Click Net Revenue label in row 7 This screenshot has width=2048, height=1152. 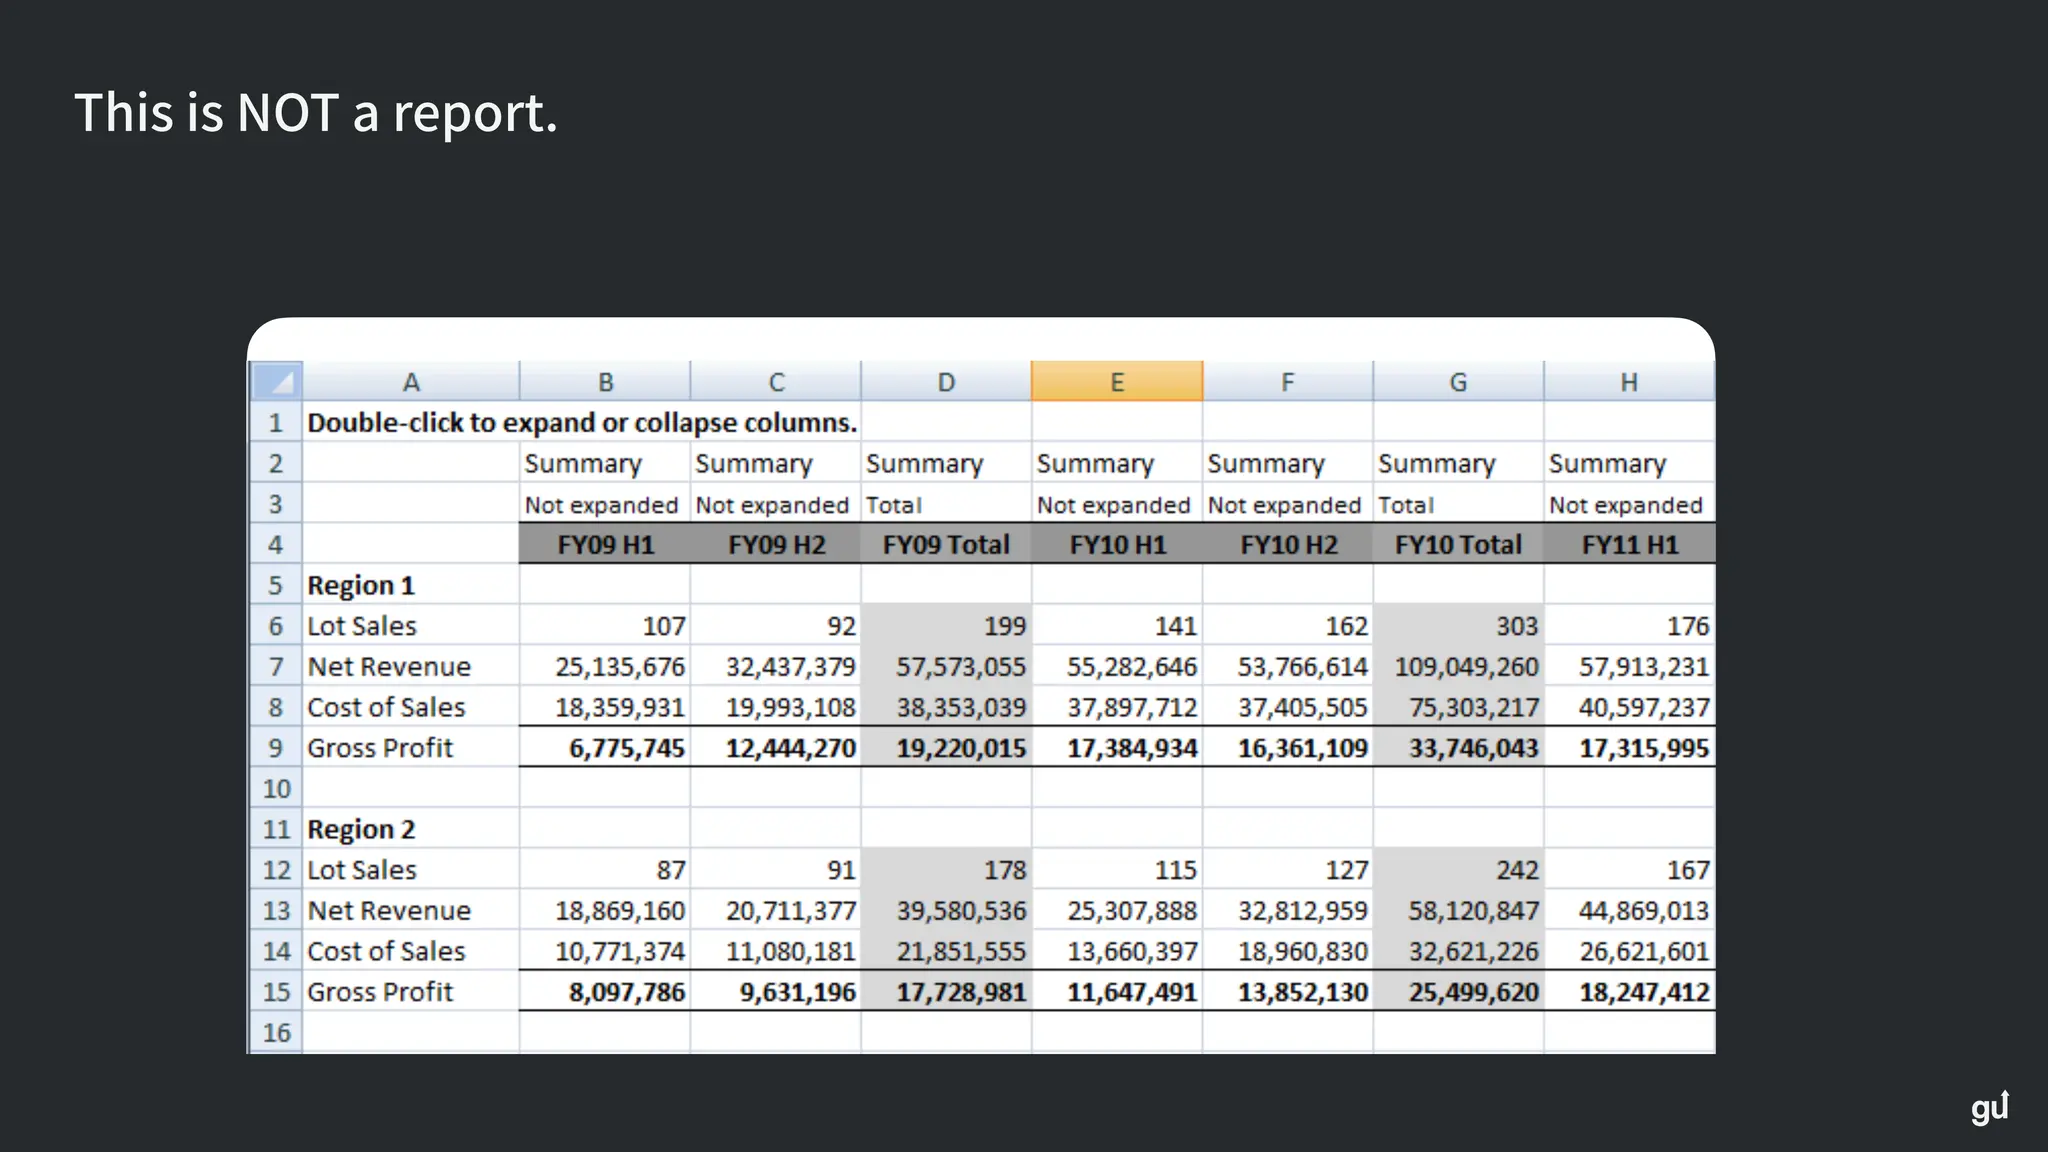click(x=411, y=666)
